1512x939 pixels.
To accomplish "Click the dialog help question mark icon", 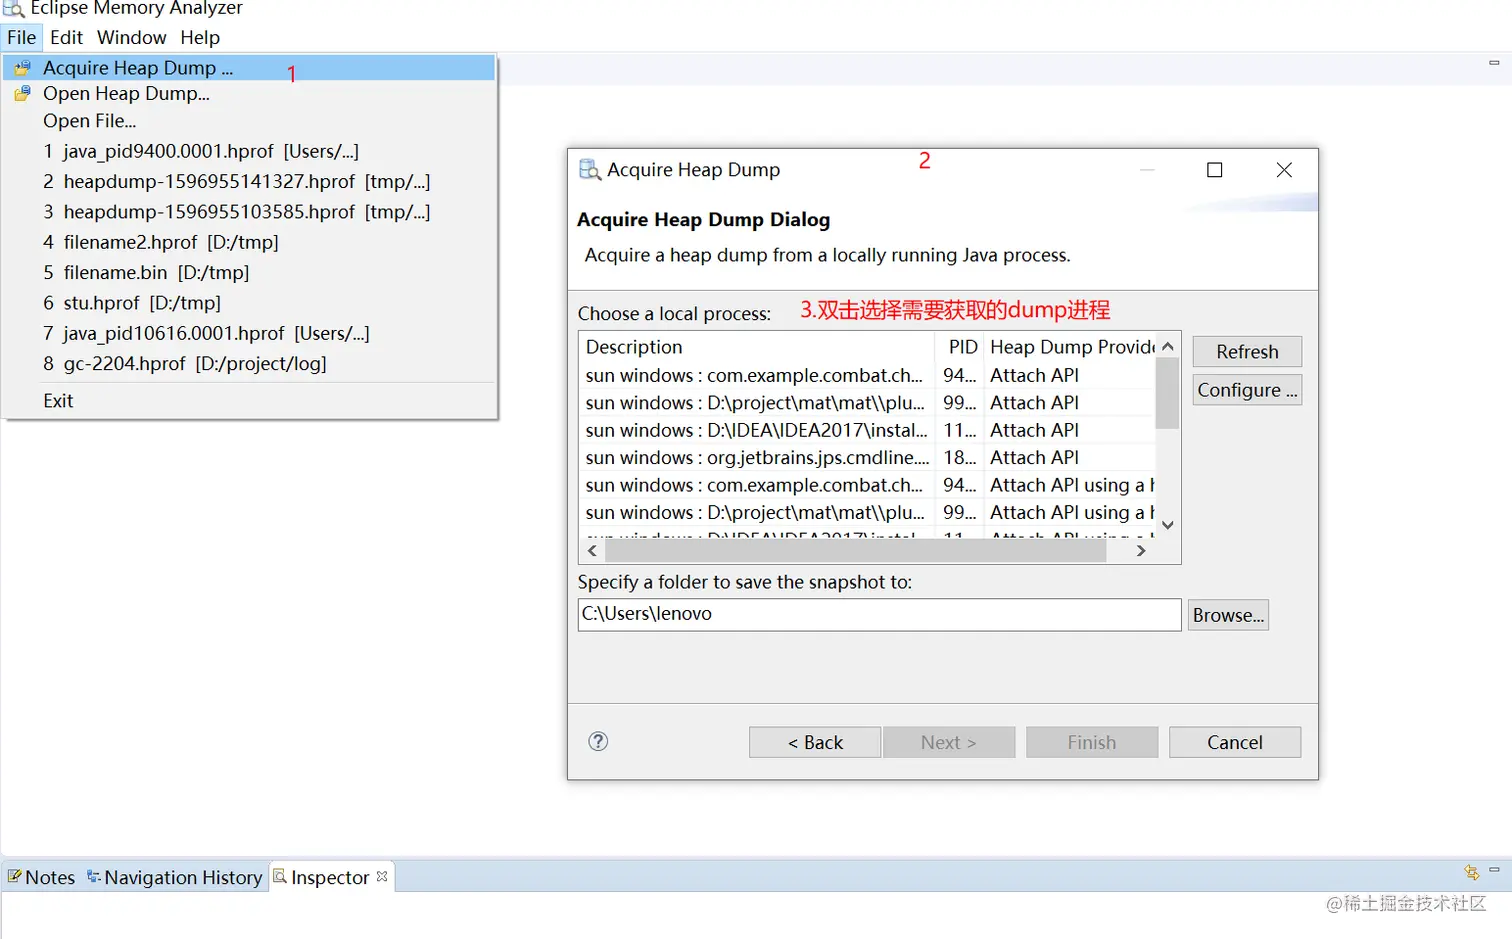I will [x=598, y=741].
